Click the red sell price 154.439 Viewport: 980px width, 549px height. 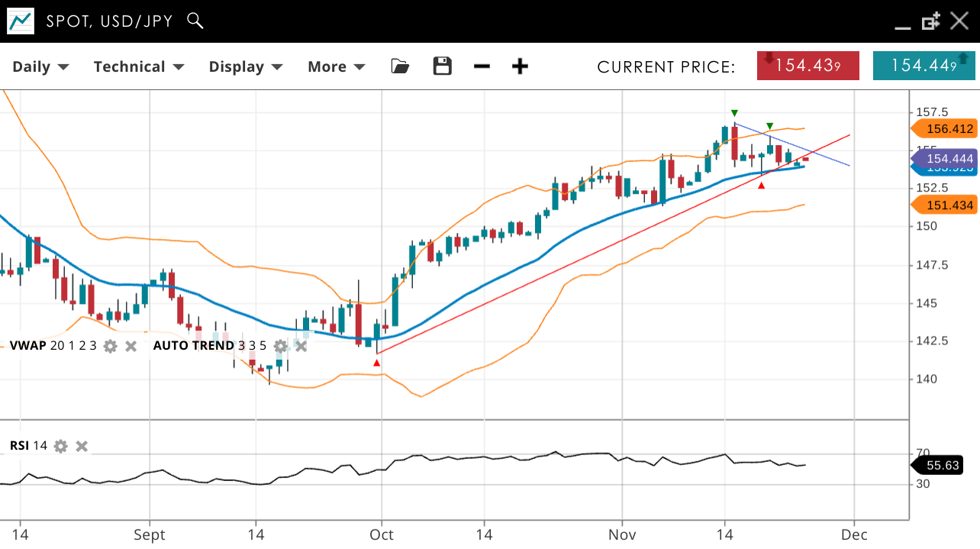(808, 66)
